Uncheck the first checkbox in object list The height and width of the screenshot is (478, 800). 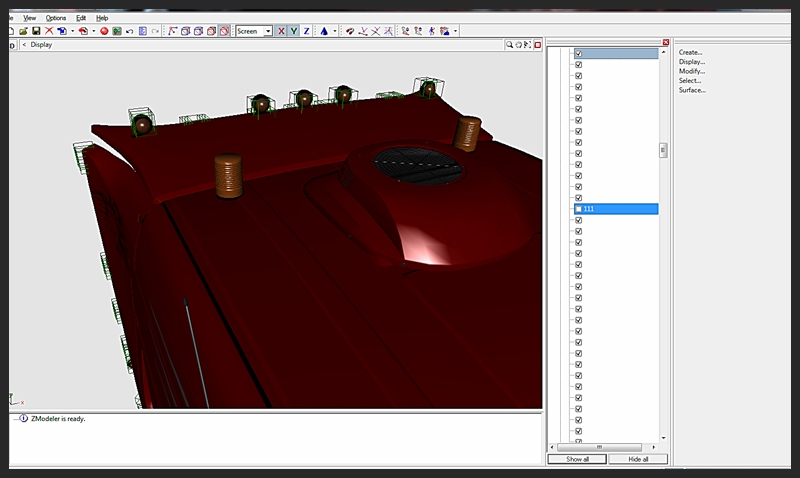point(579,53)
